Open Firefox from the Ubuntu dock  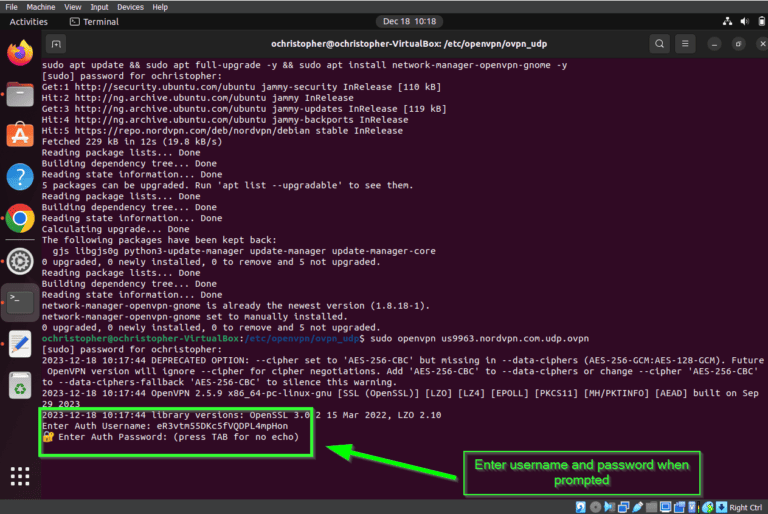[x=20, y=52]
